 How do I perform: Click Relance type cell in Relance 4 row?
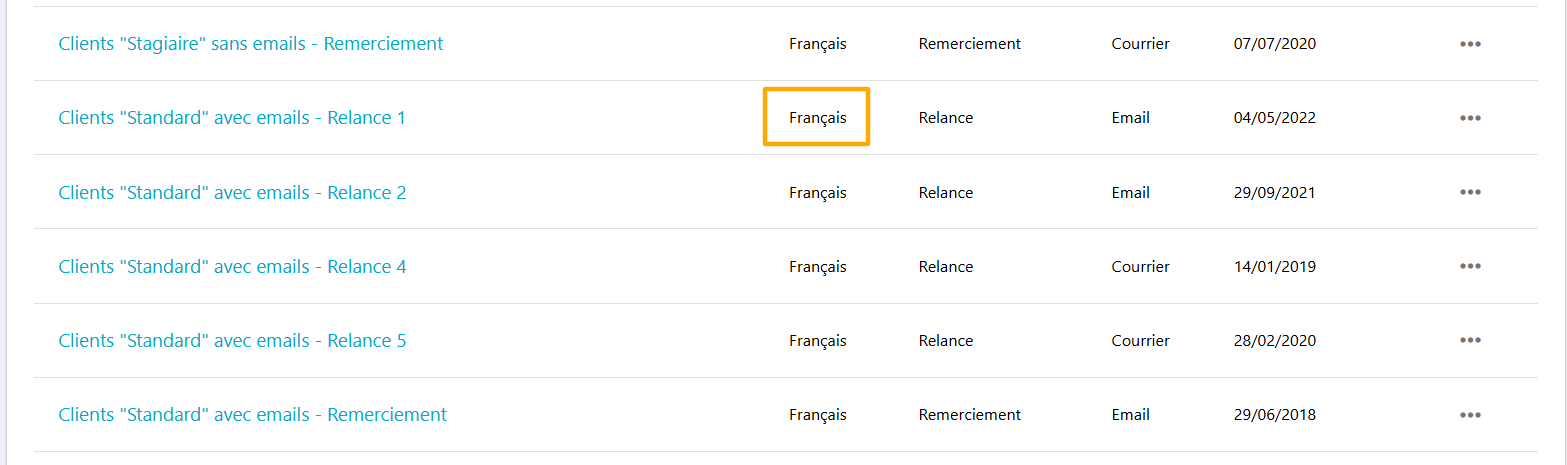click(x=945, y=267)
